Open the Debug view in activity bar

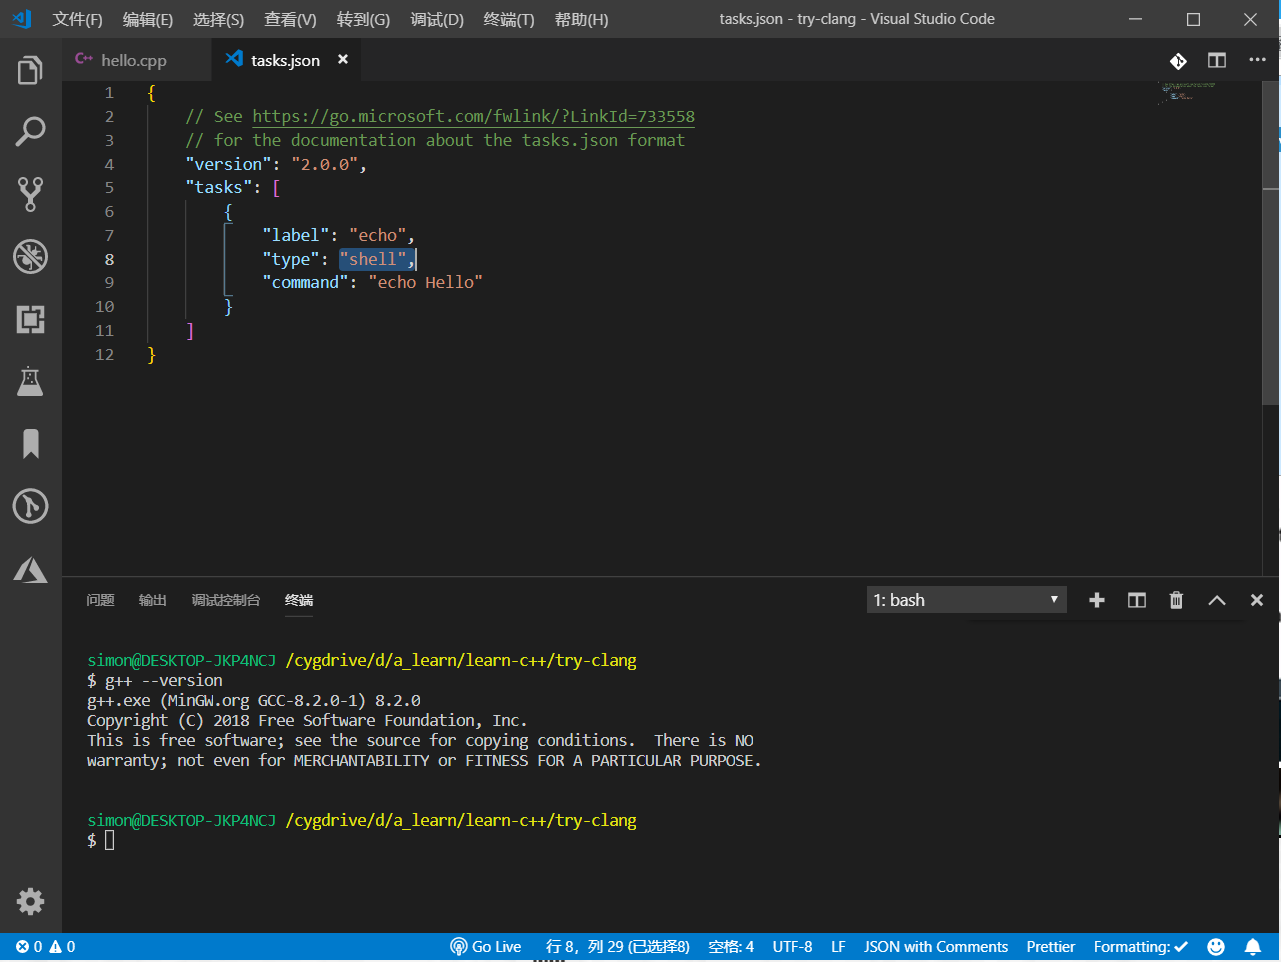[30, 257]
